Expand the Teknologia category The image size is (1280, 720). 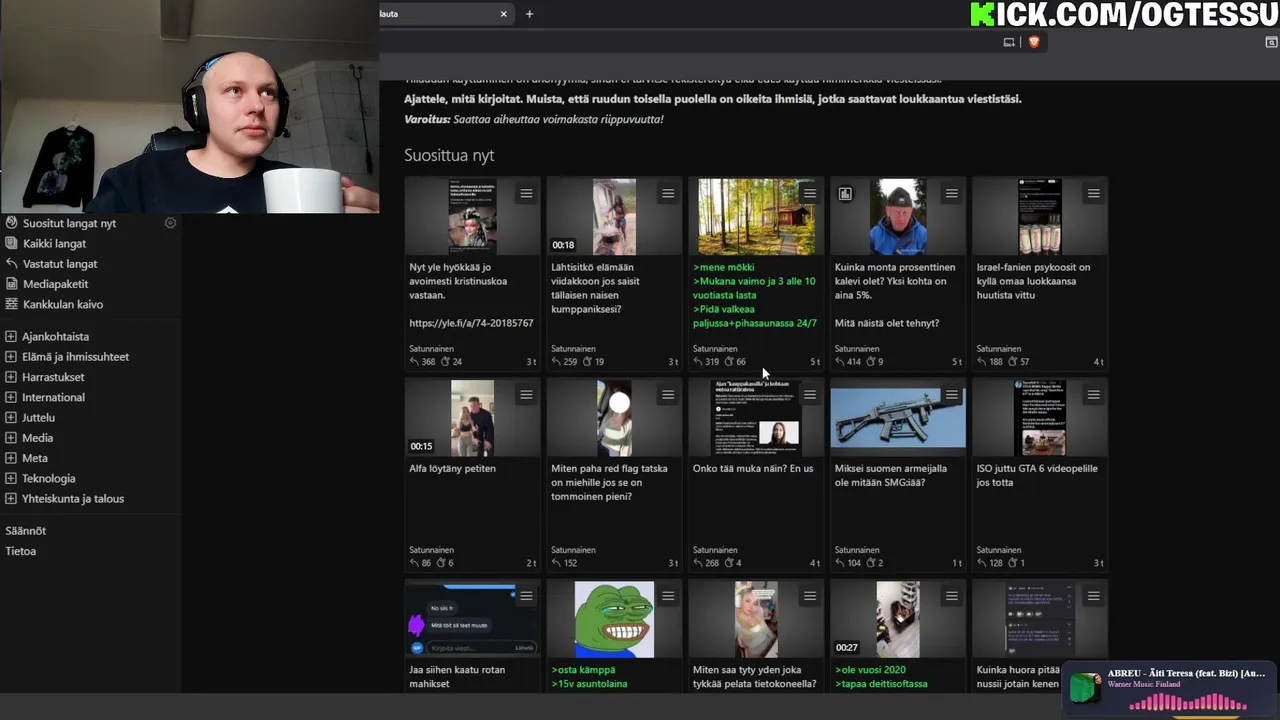click(11, 478)
